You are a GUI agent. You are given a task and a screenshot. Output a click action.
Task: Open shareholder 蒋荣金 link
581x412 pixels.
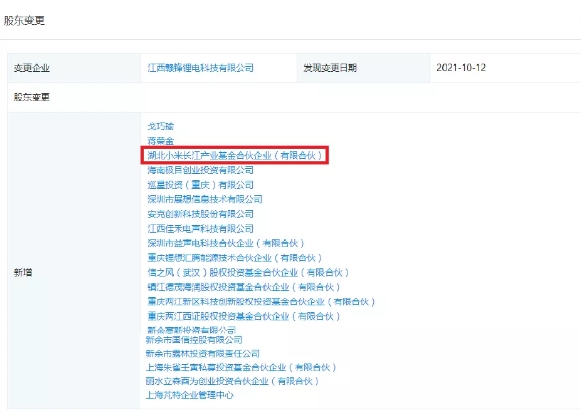[x=160, y=141]
